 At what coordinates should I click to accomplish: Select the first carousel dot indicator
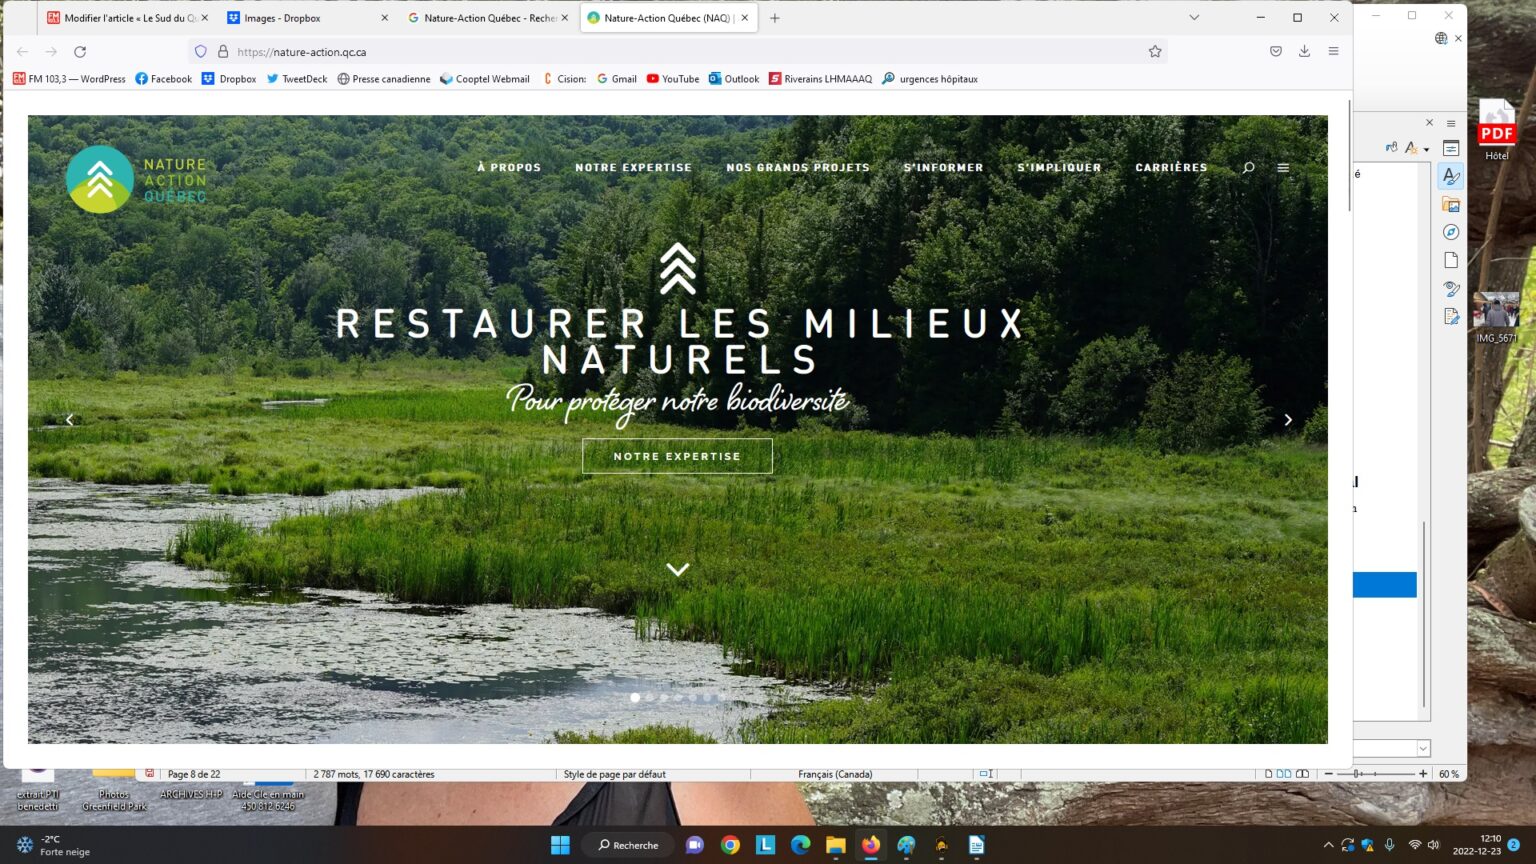pos(635,698)
